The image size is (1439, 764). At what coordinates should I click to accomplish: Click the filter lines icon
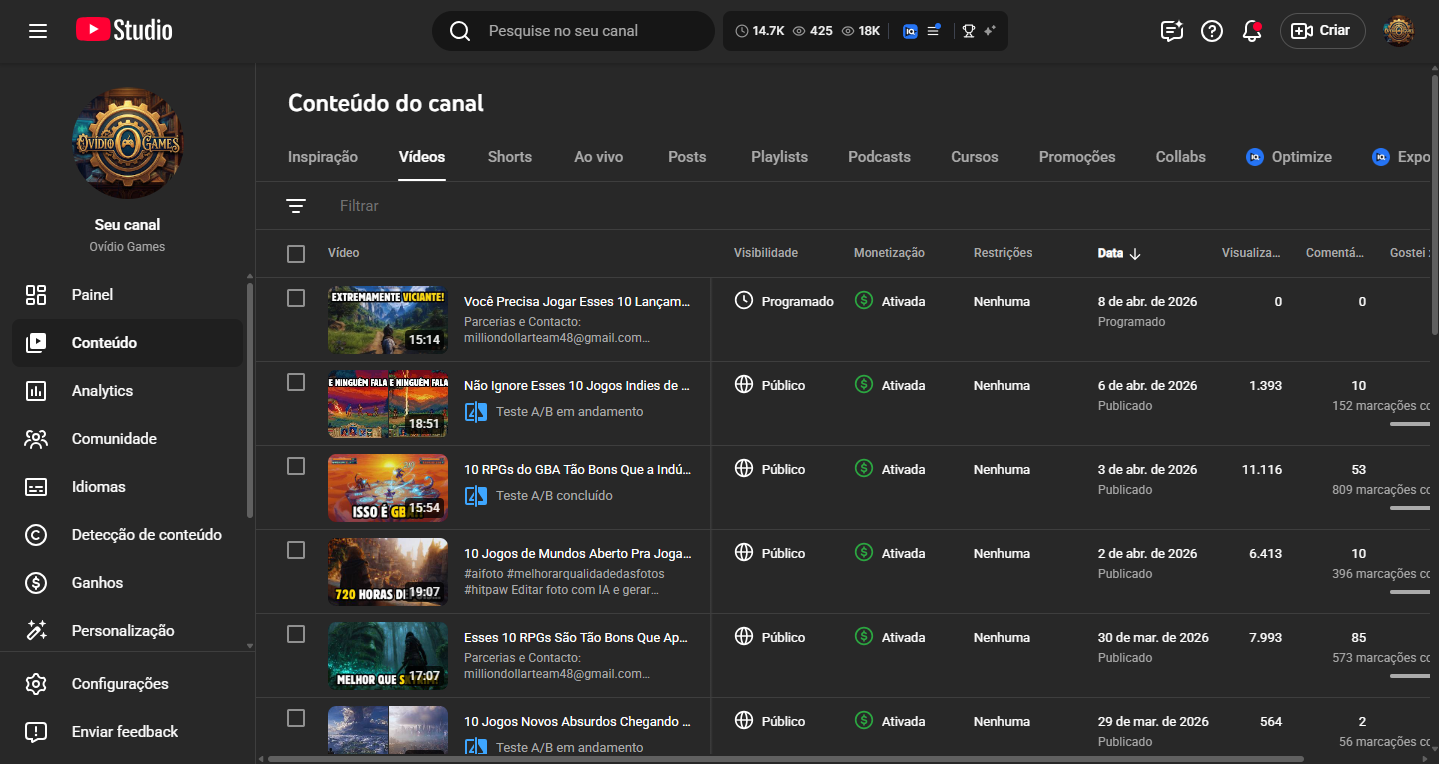pos(296,206)
